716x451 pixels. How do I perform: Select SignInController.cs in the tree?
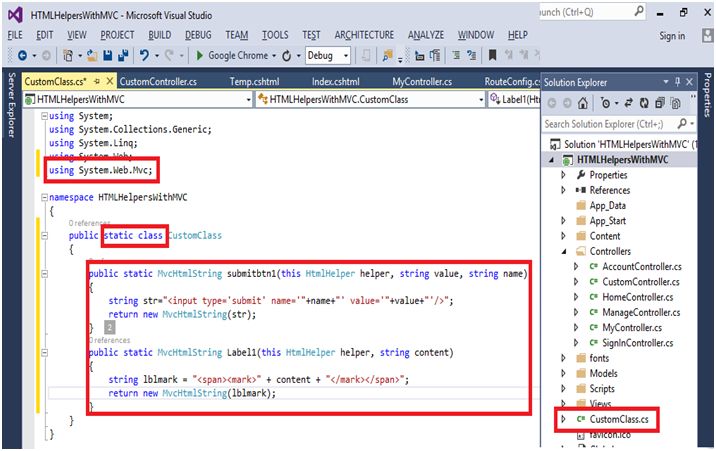(637, 343)
